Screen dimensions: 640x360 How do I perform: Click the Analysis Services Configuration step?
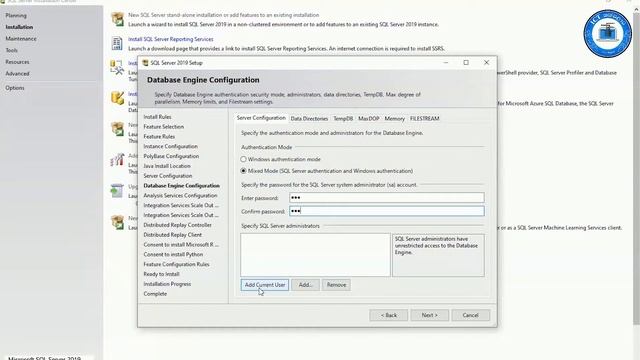point(180,195)
